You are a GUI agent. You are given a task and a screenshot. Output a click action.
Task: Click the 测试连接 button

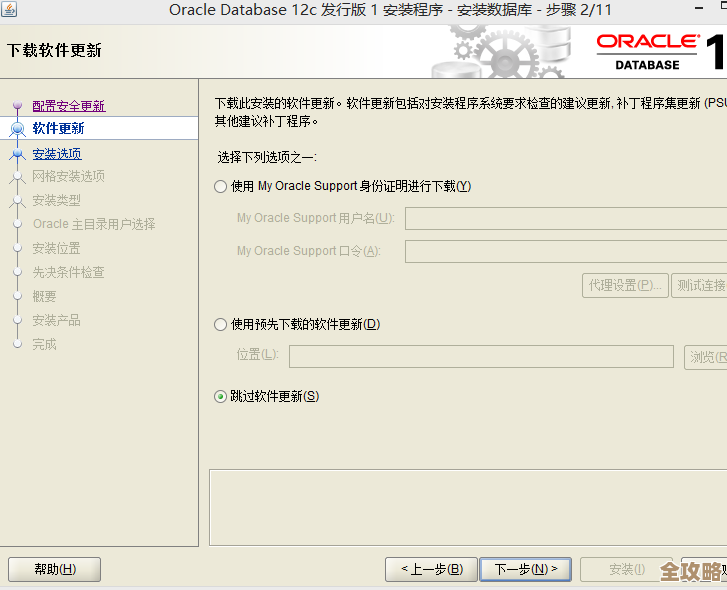point(699,285)
